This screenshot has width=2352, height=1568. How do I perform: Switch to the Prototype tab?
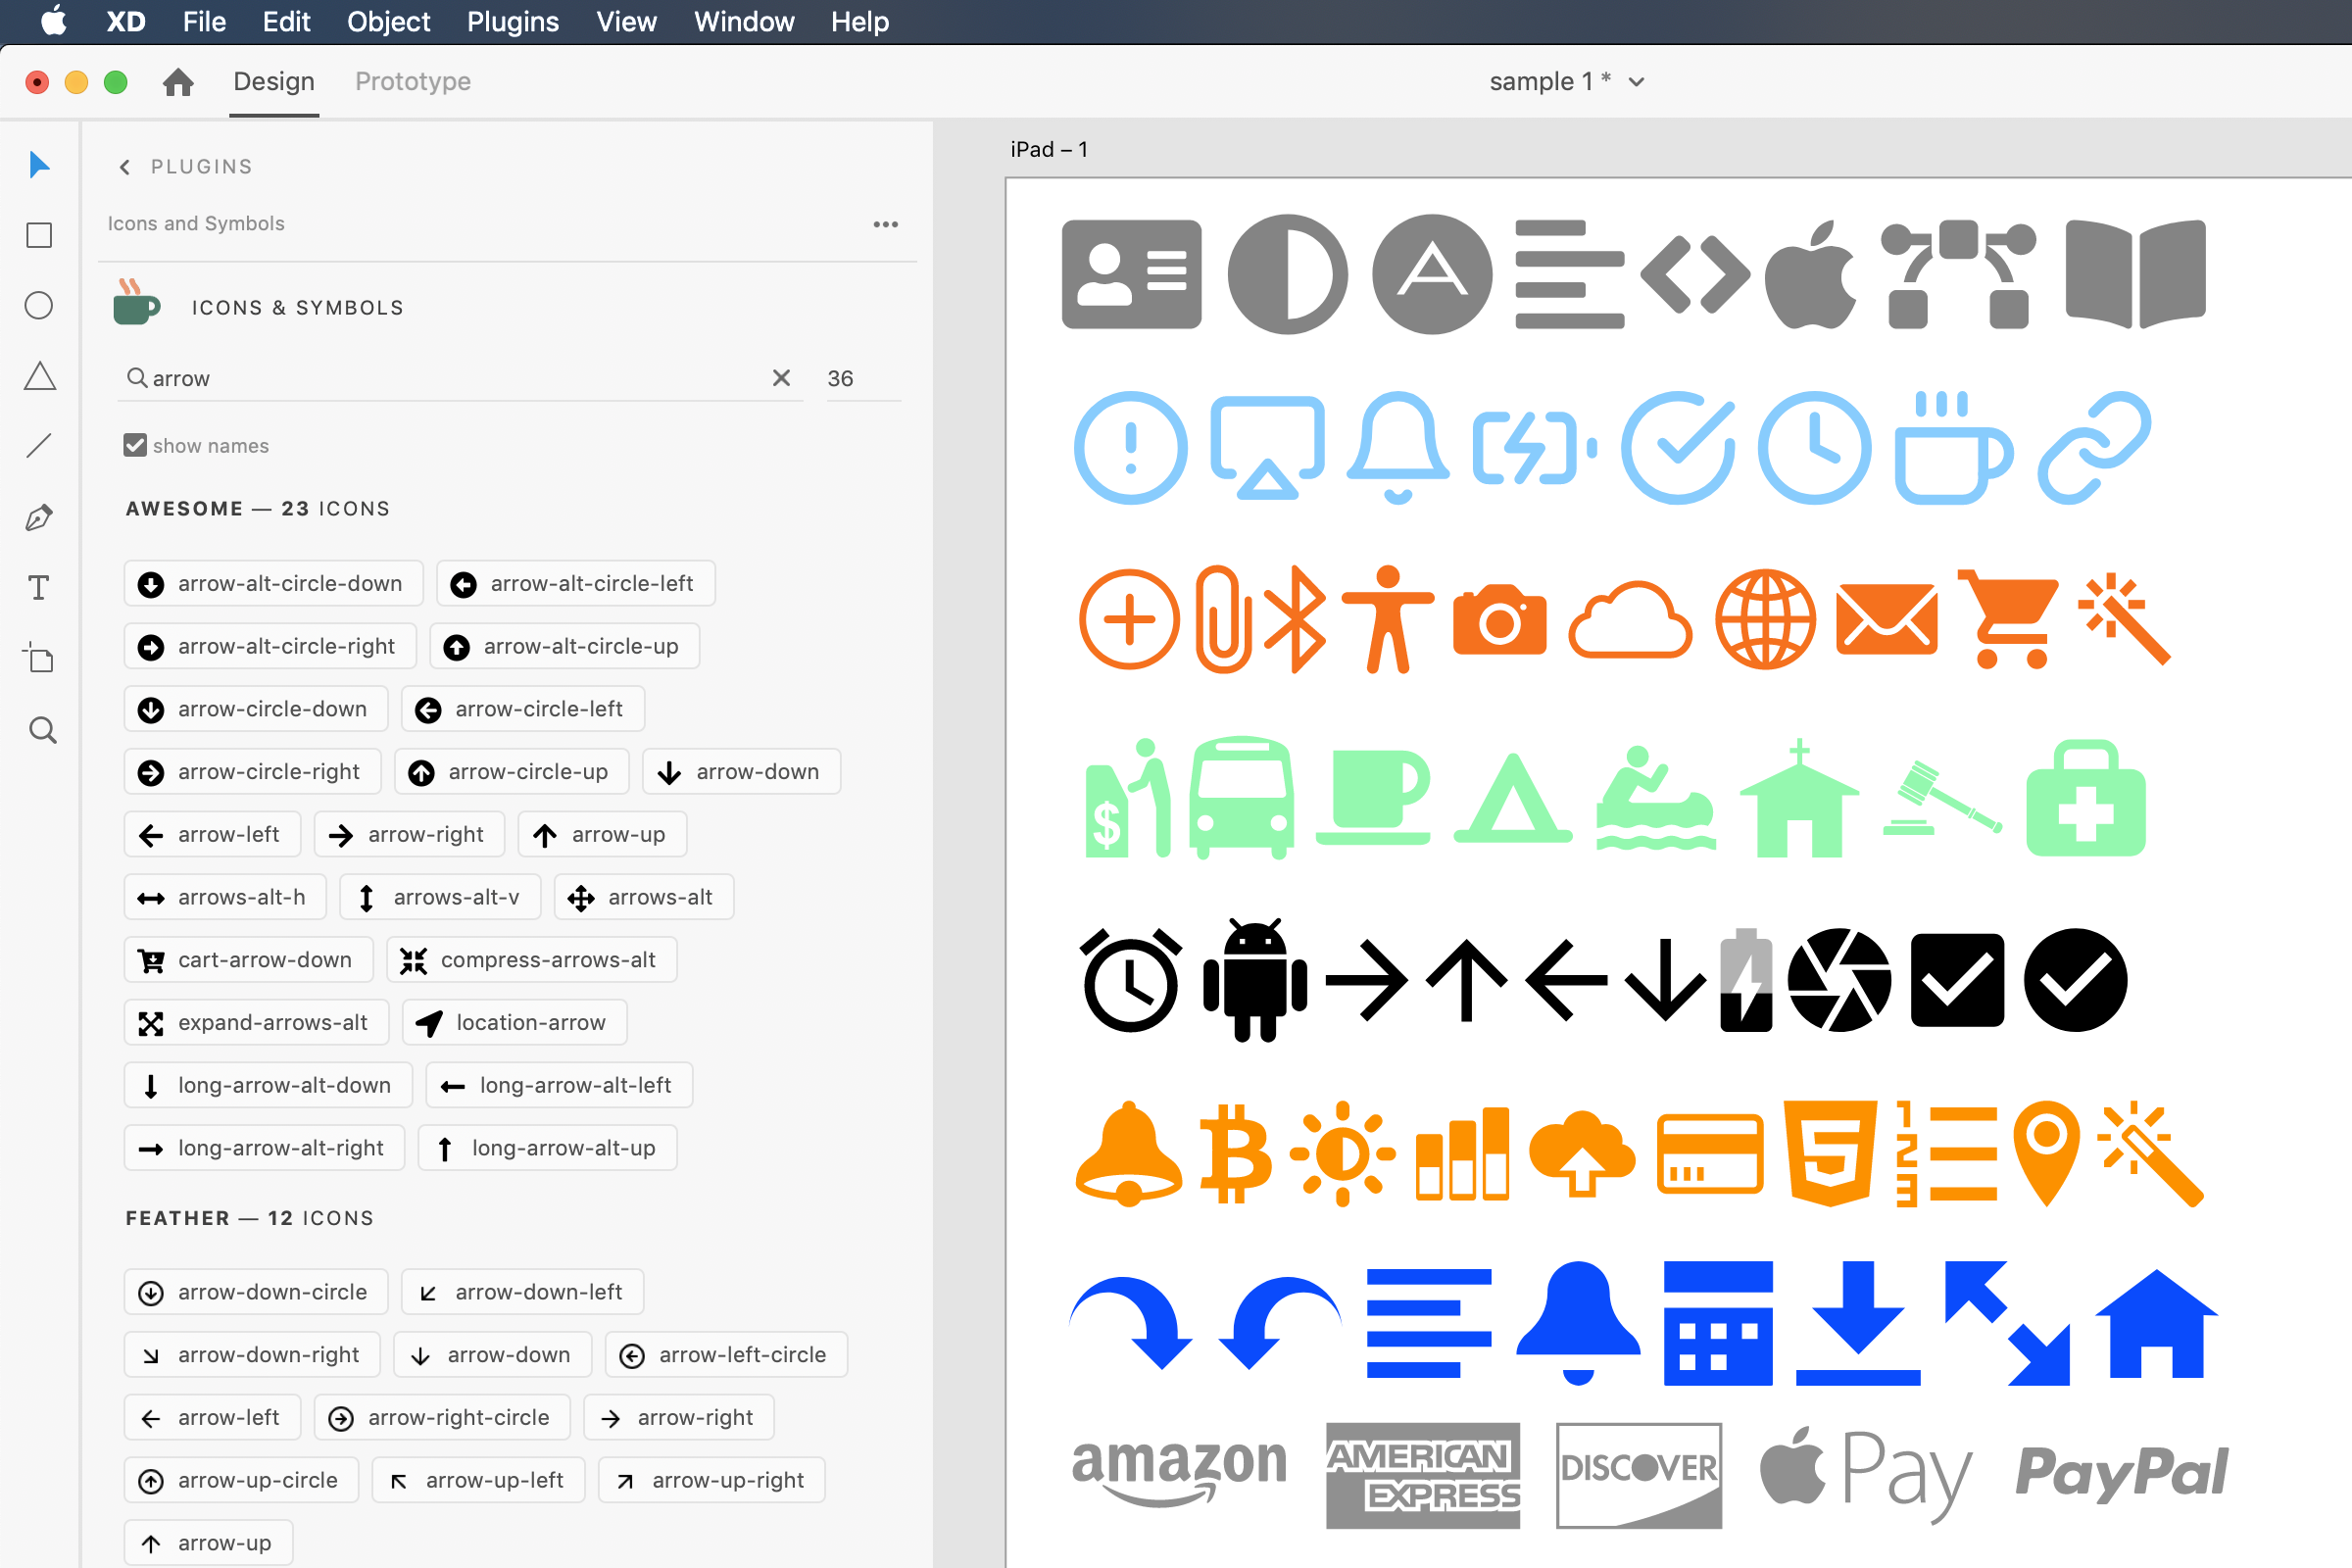click(412, 81)
